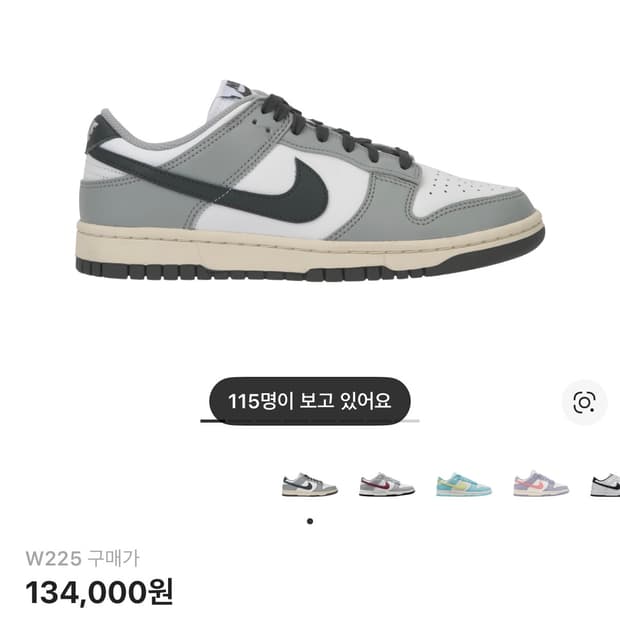Select the grey Dunk thumbnail with cream sole

(x=310, y=484)
